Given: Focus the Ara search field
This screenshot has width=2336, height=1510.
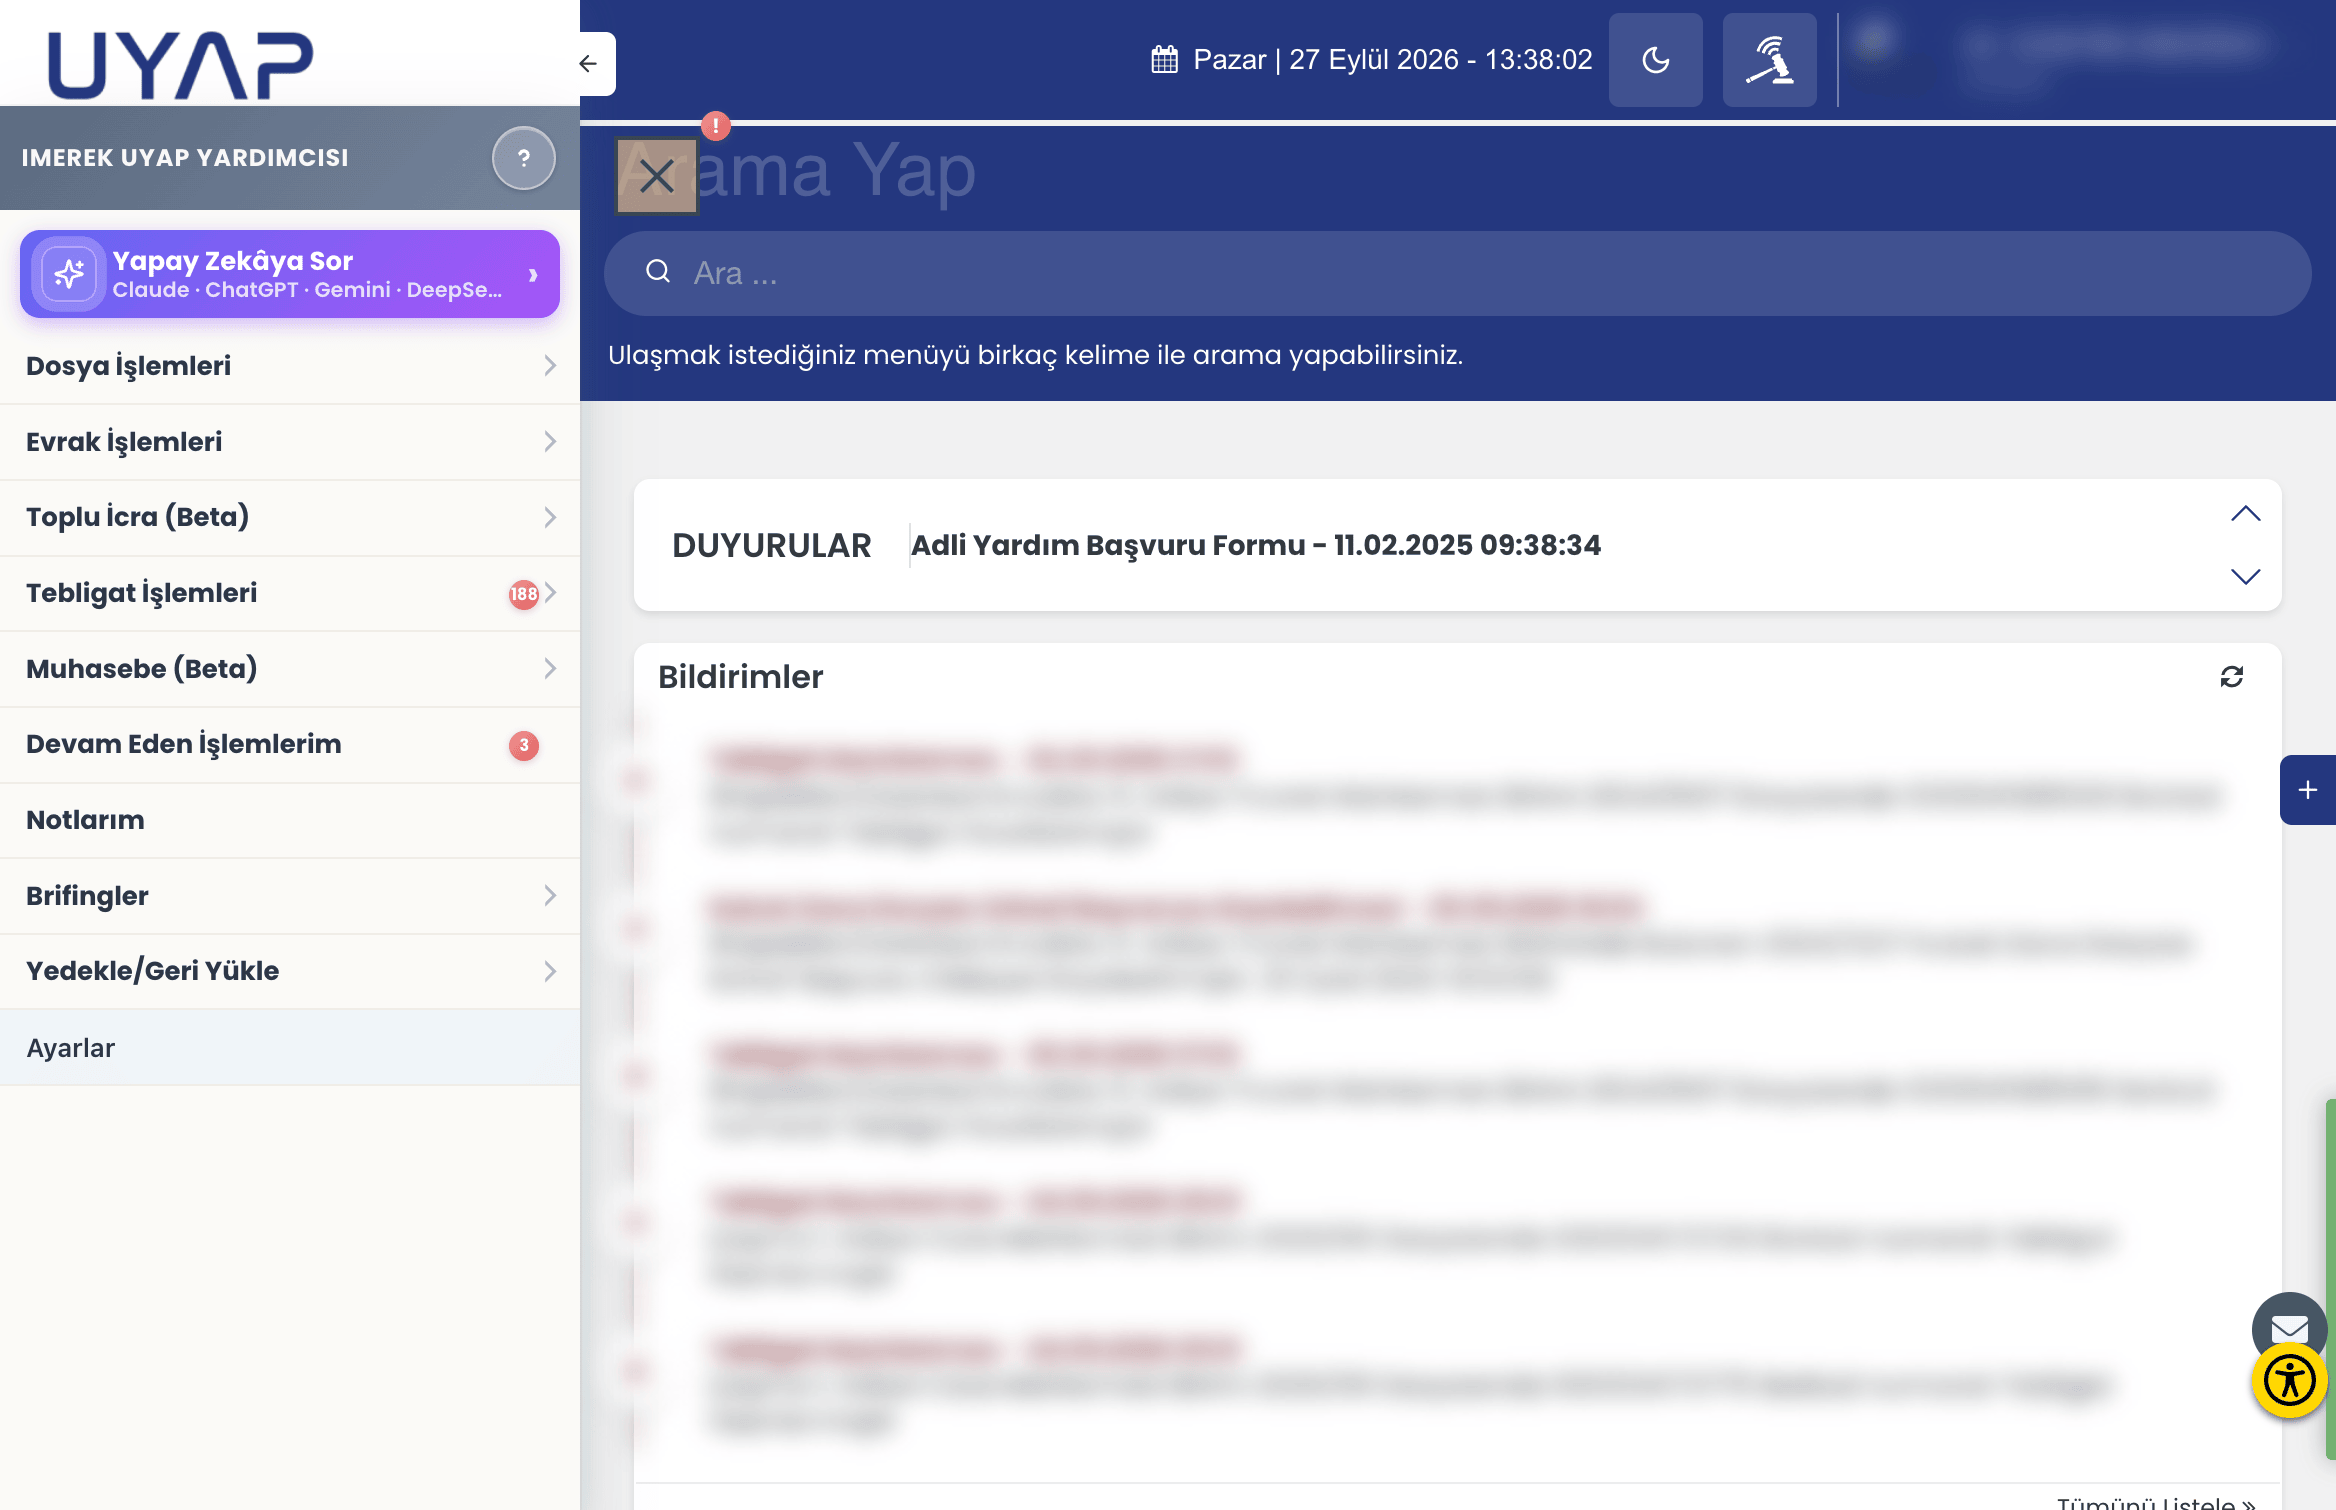Looking at the screenshot, I should pyautogui.click(x=1457, y=273).
